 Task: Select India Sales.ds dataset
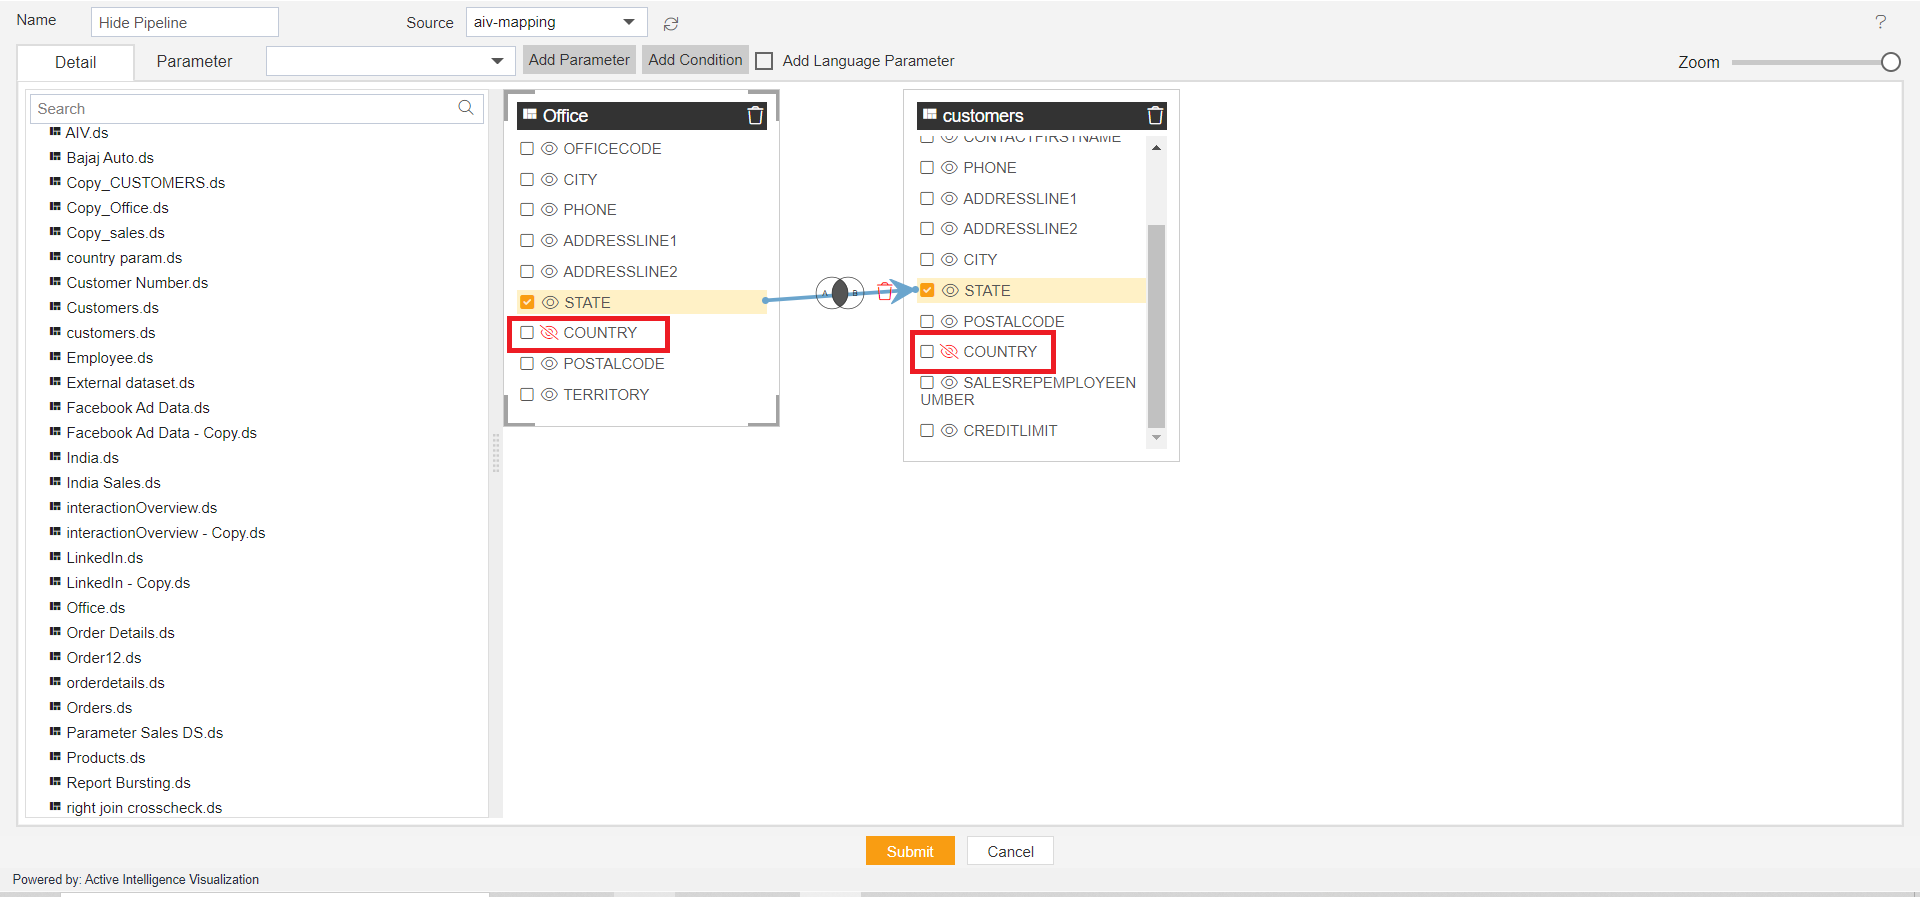click(113, 483)
